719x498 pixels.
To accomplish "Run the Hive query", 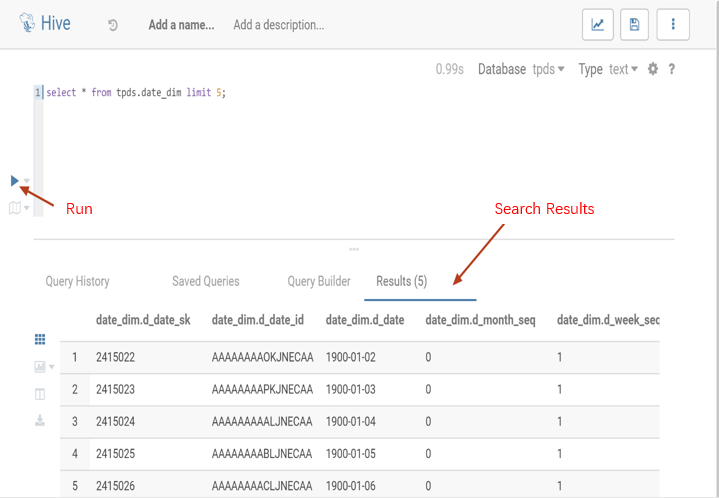I will [14, 181].
